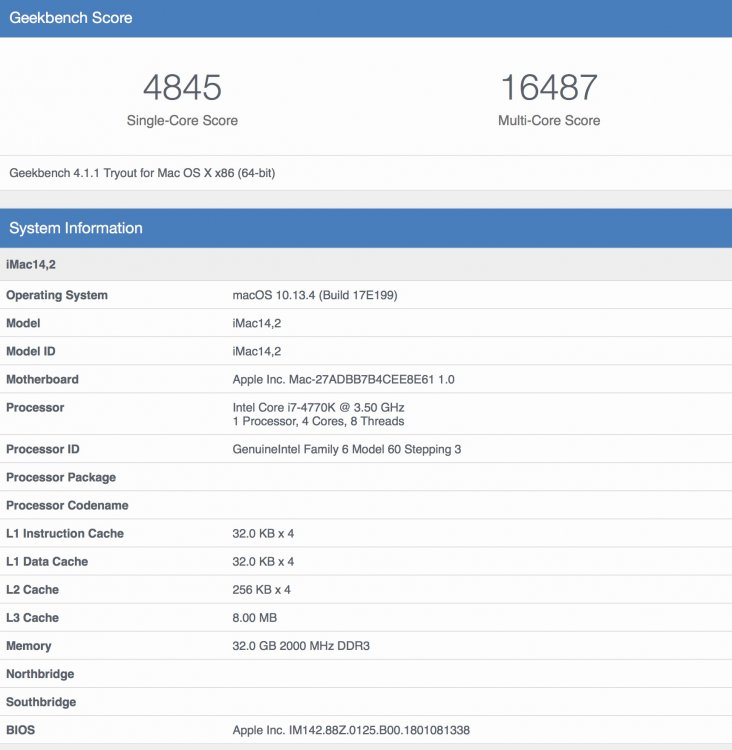Click the GenuineIntel Processor ID value
Viewport: 732px width, 750px height.
tap(347, 450)
